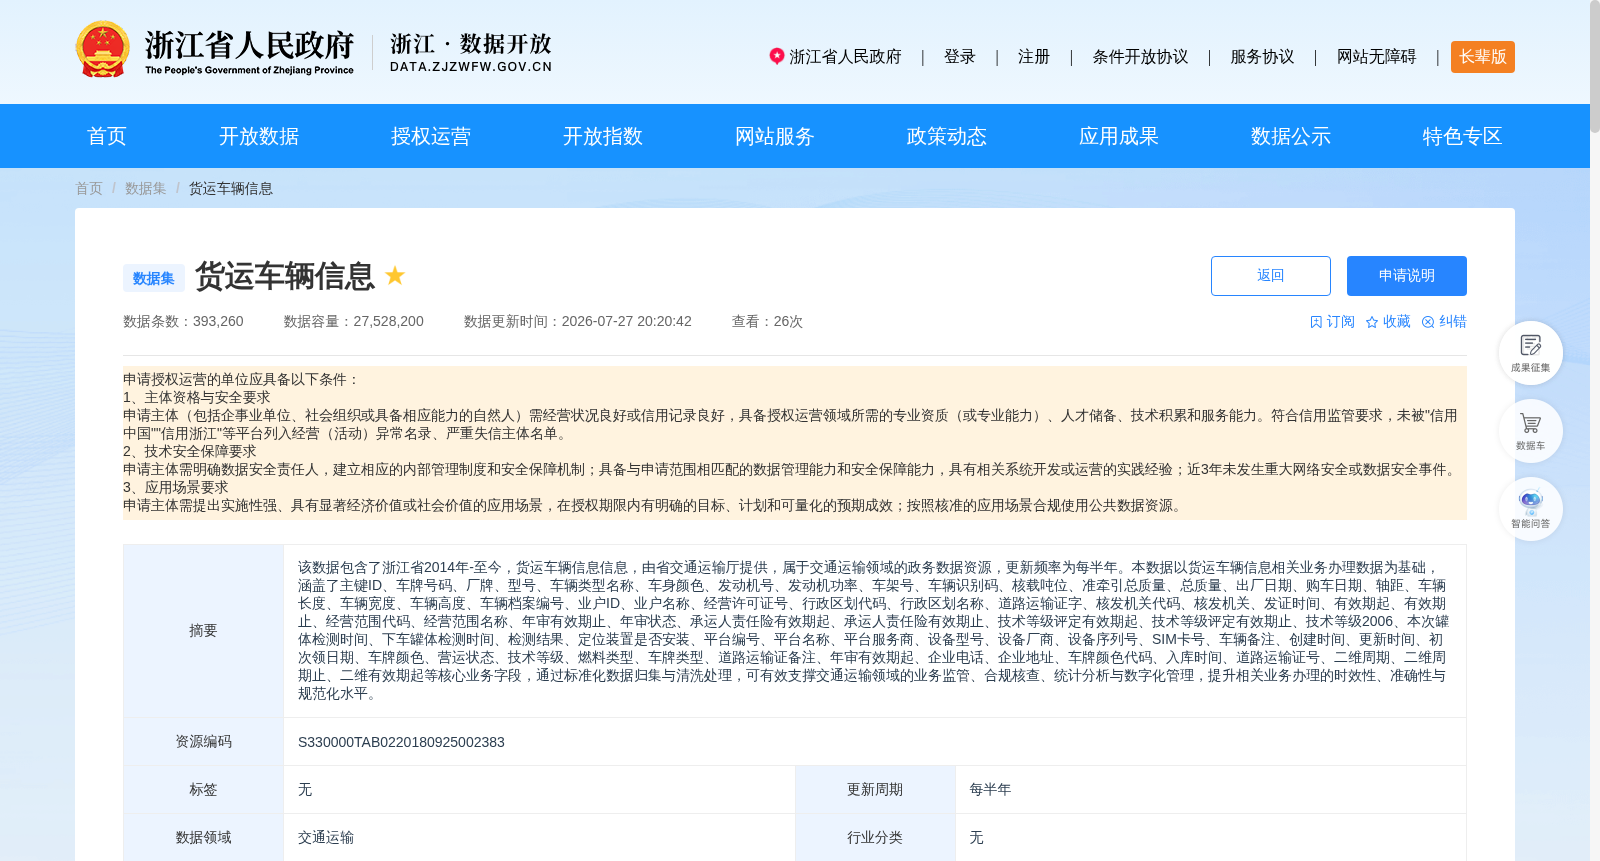The height and width of the screenshot is (861, 1600).
Task: Click the 申请说明 button
Action: (1407, 276)
